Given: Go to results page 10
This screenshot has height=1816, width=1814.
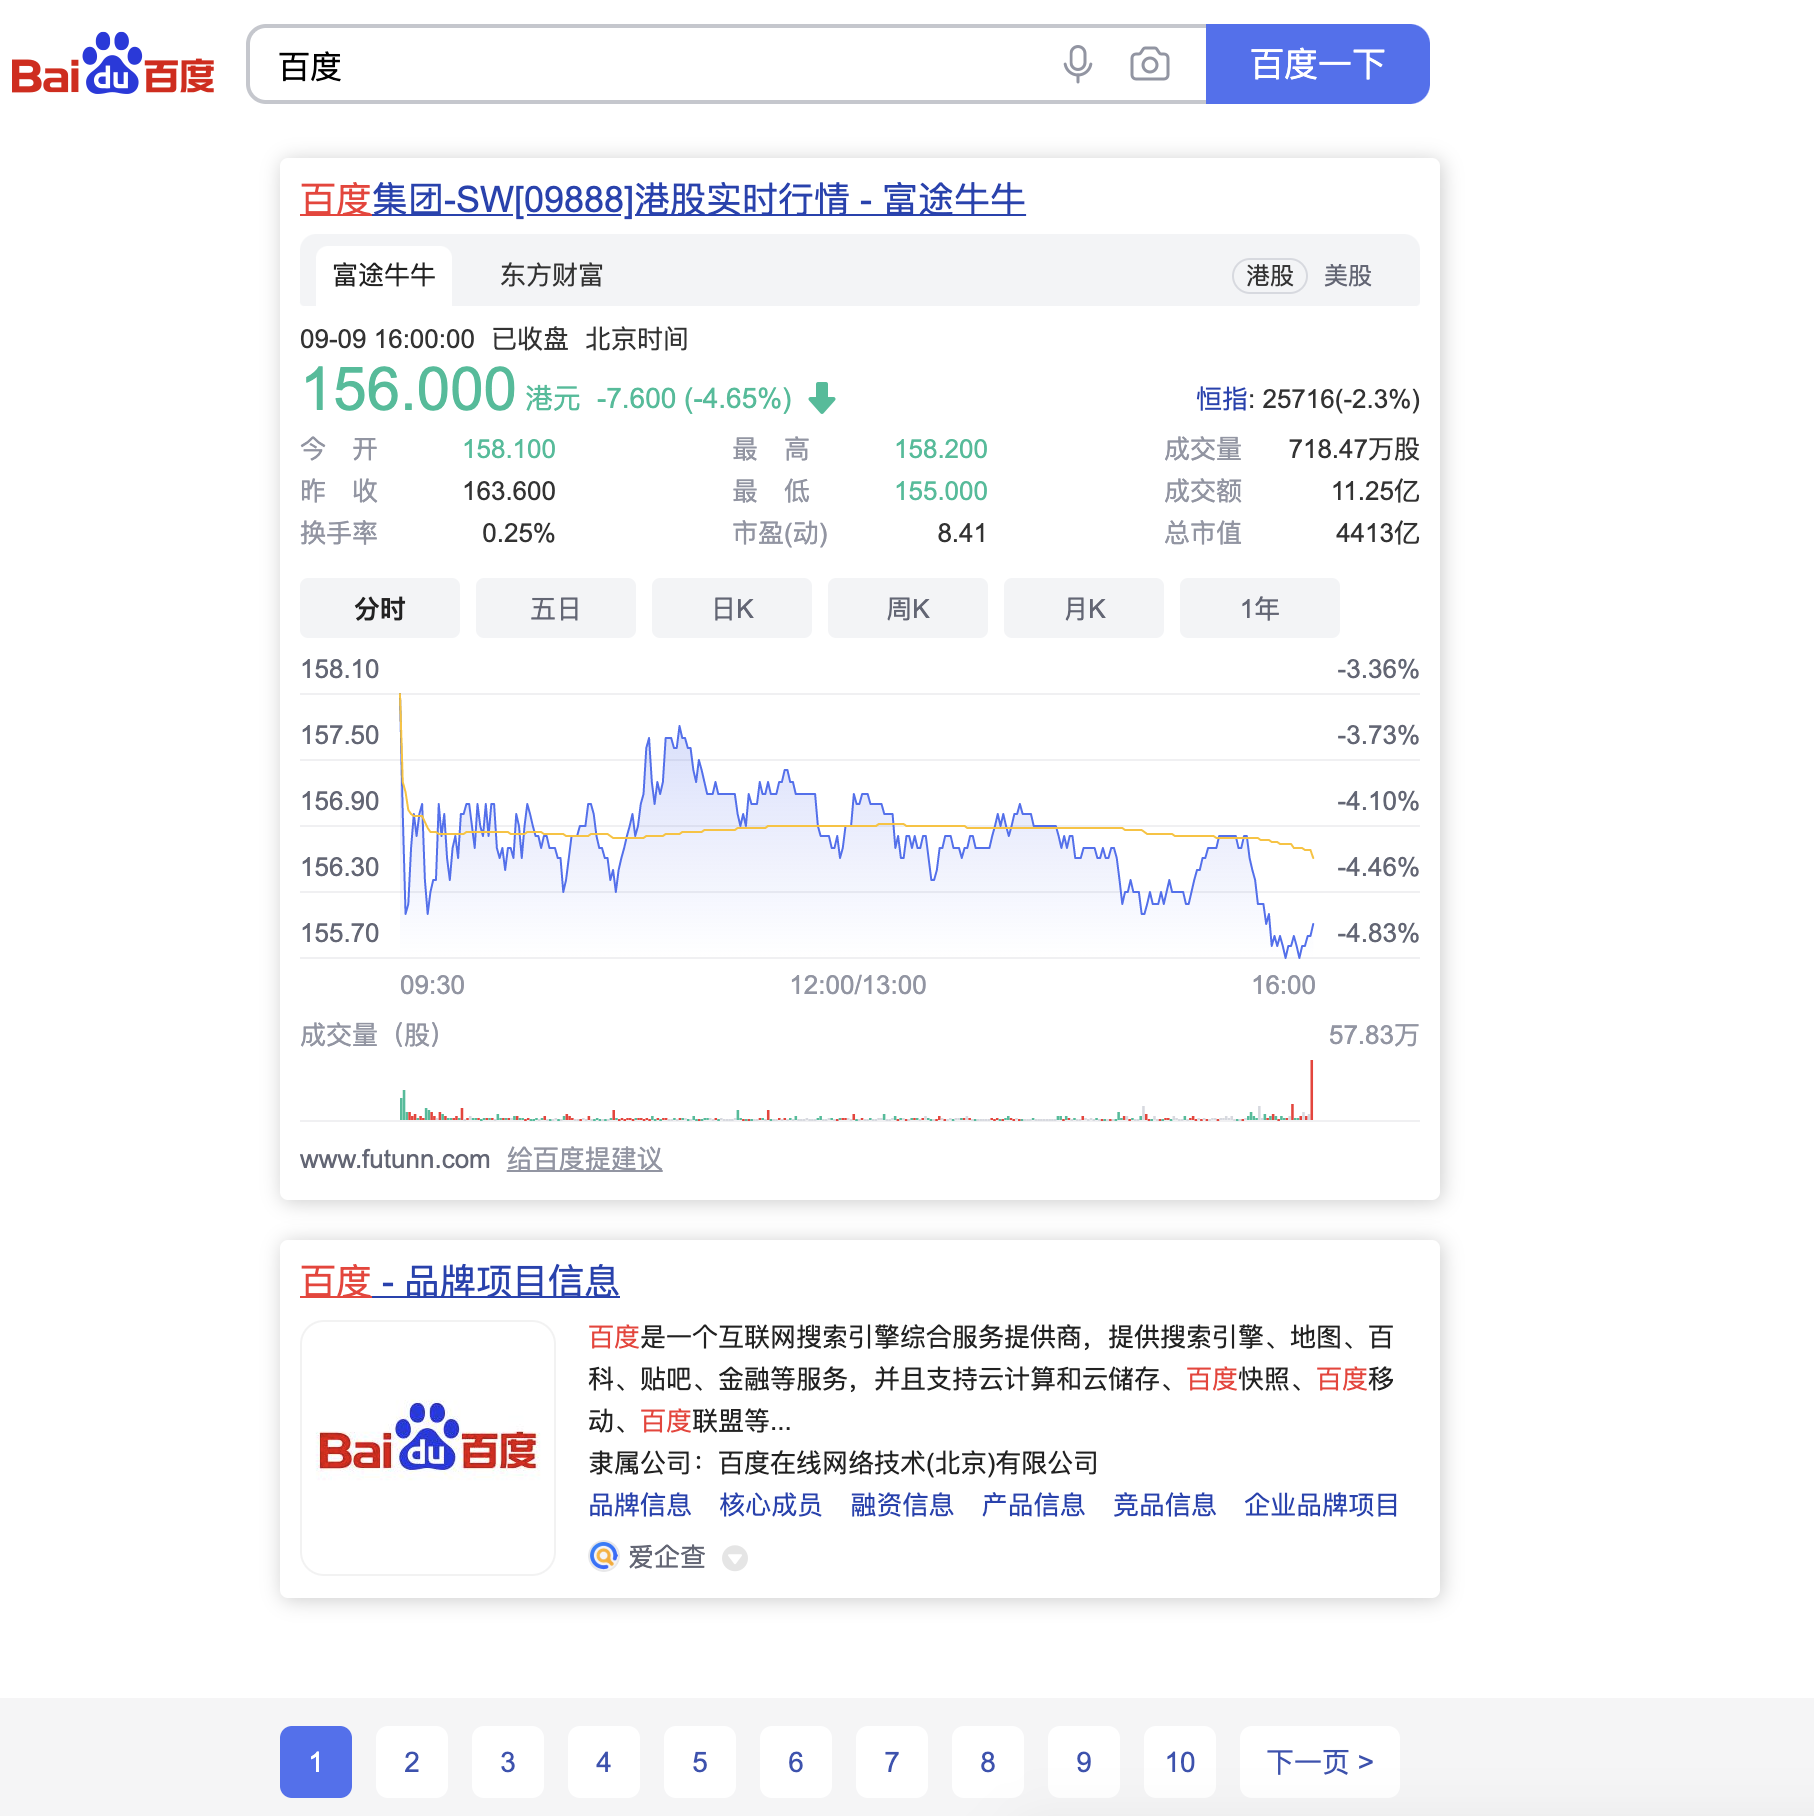Looking at the screenshot, I should click(x=1180, y=1762).
